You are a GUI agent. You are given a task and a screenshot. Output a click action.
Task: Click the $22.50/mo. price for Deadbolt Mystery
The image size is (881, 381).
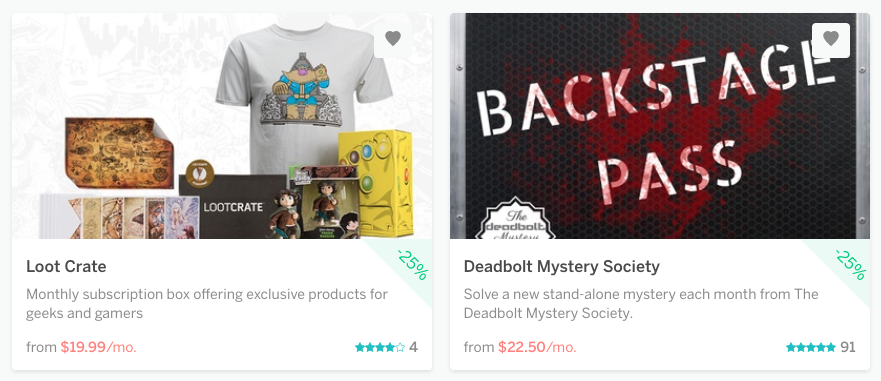point(537,347)
